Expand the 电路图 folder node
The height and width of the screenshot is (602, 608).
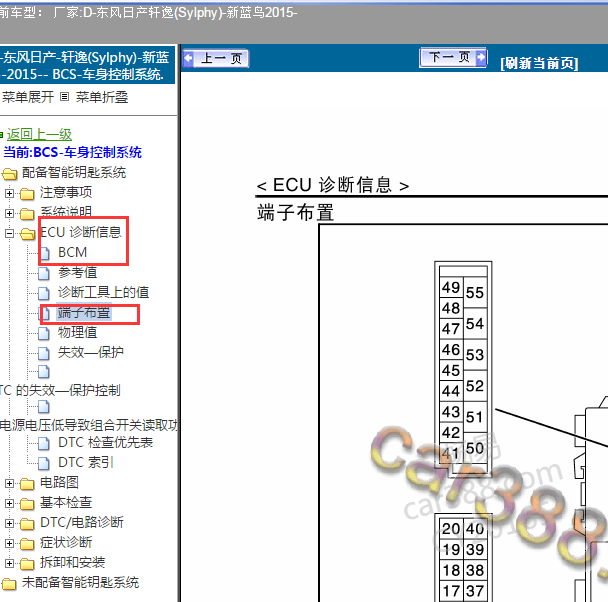(9, 483)
